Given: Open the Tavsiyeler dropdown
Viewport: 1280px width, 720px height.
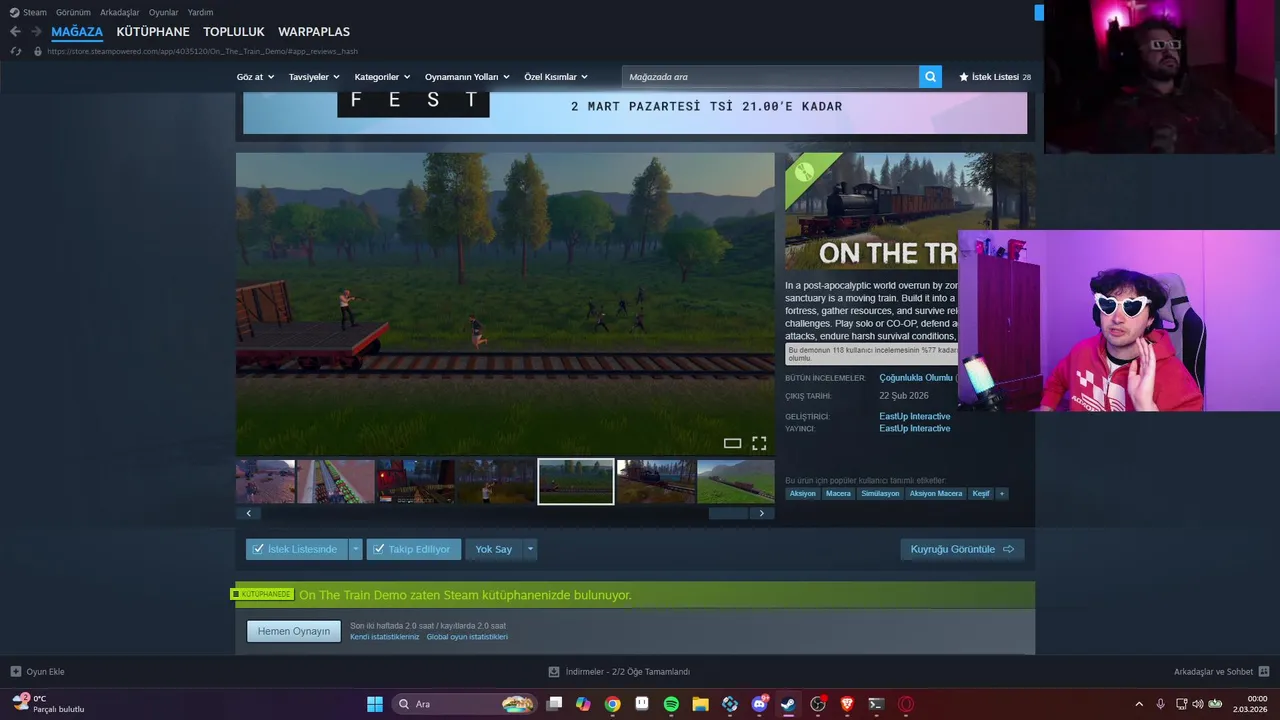Looking at the screenshot, I should pos(314,77).
